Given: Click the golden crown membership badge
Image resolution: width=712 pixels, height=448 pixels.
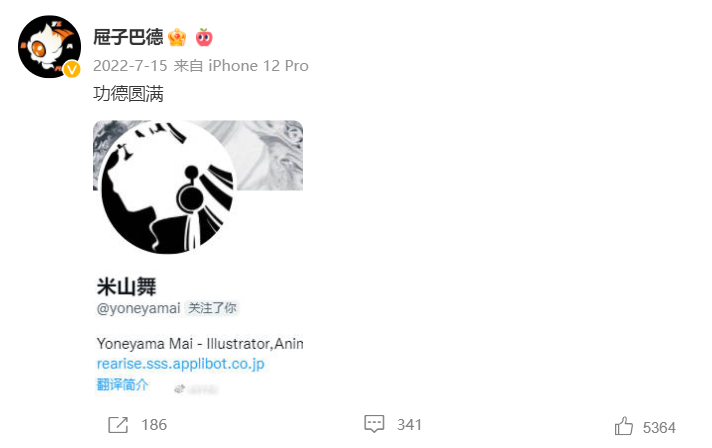Looking at the screenshot, I should click(177, 37).
